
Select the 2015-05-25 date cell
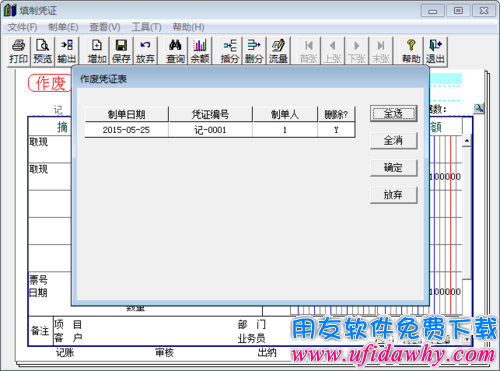[126, 130]
